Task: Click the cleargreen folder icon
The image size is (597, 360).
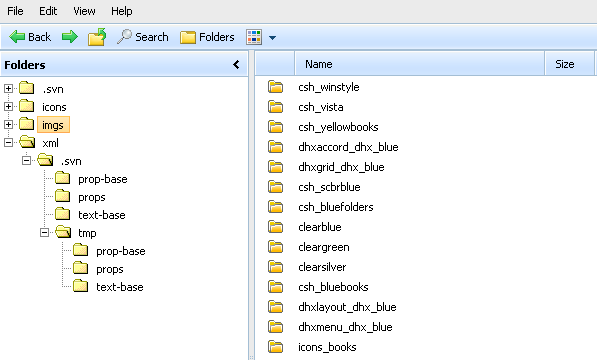Action: (x=275, y=247)
